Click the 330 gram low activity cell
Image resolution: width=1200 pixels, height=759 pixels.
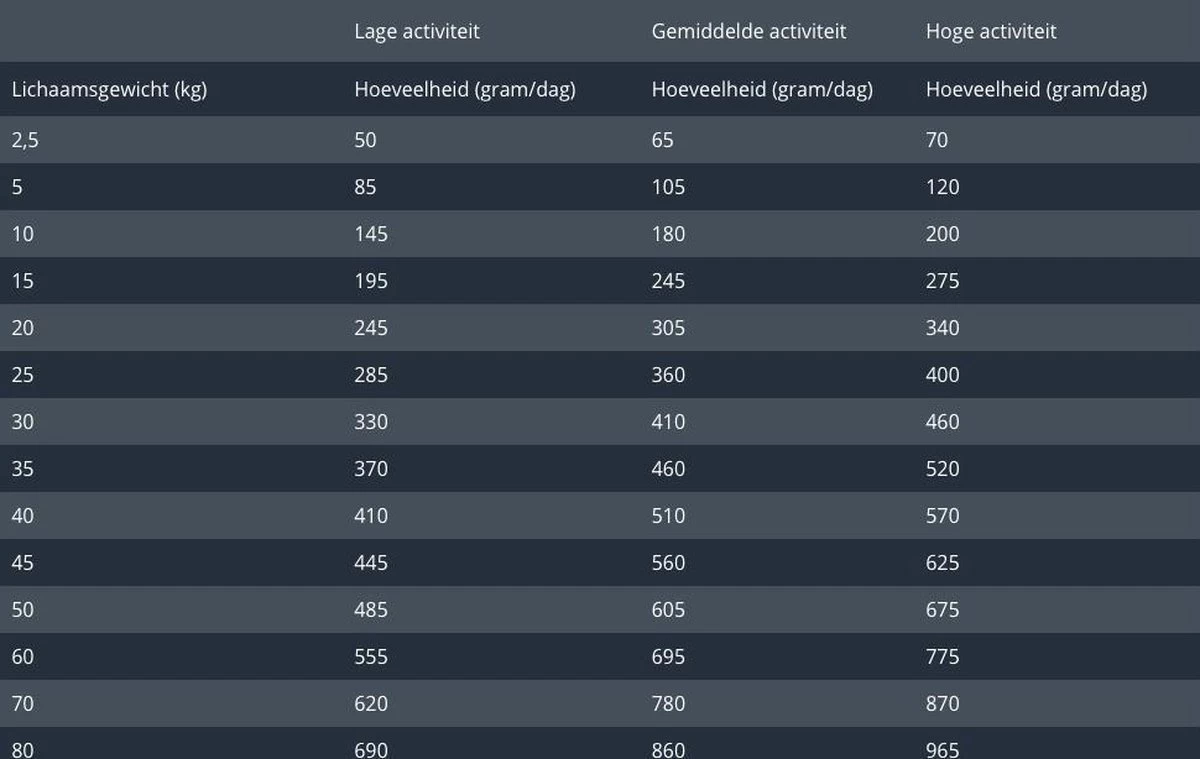[371, 422]
